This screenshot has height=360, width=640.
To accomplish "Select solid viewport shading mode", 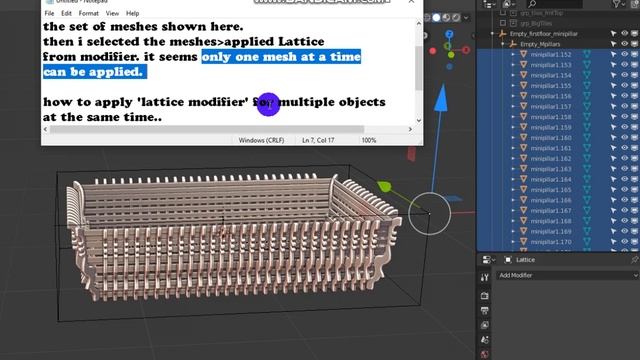I will click(x=436, y=18).
